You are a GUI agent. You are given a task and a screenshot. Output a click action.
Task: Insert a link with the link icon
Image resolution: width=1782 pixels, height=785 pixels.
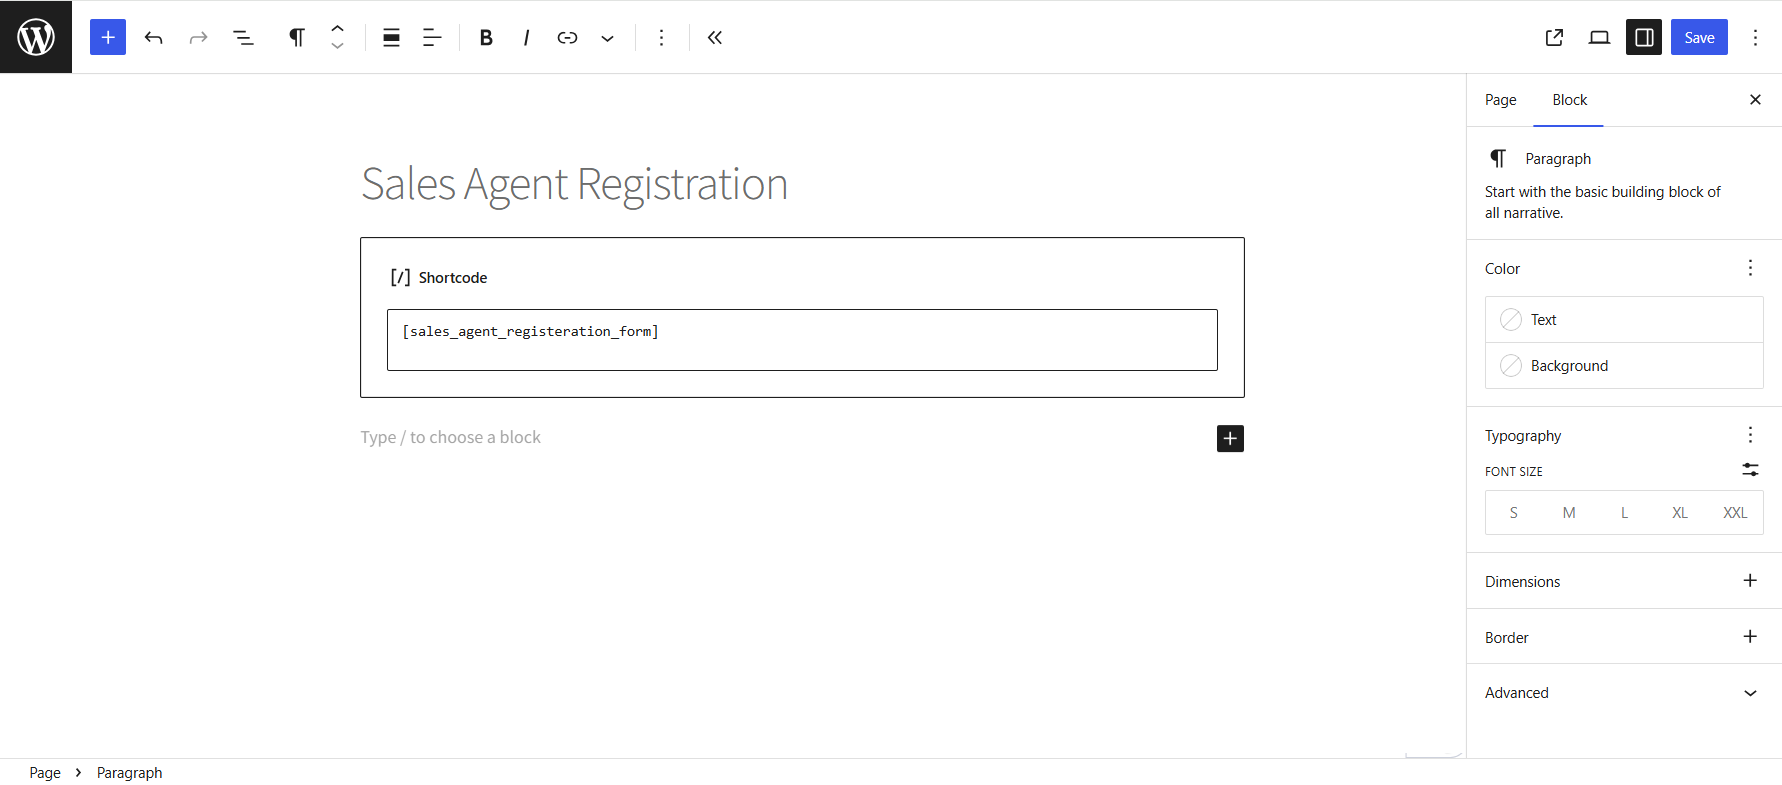point(567,37)
